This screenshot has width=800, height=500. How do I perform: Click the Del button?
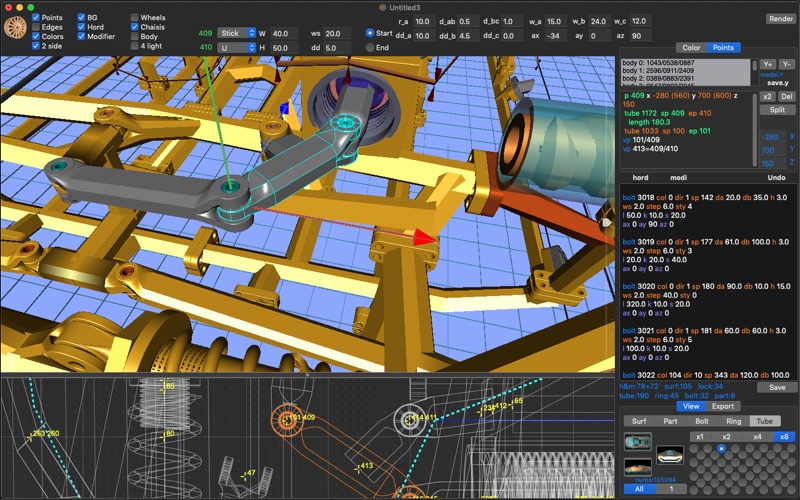point(787,96)
